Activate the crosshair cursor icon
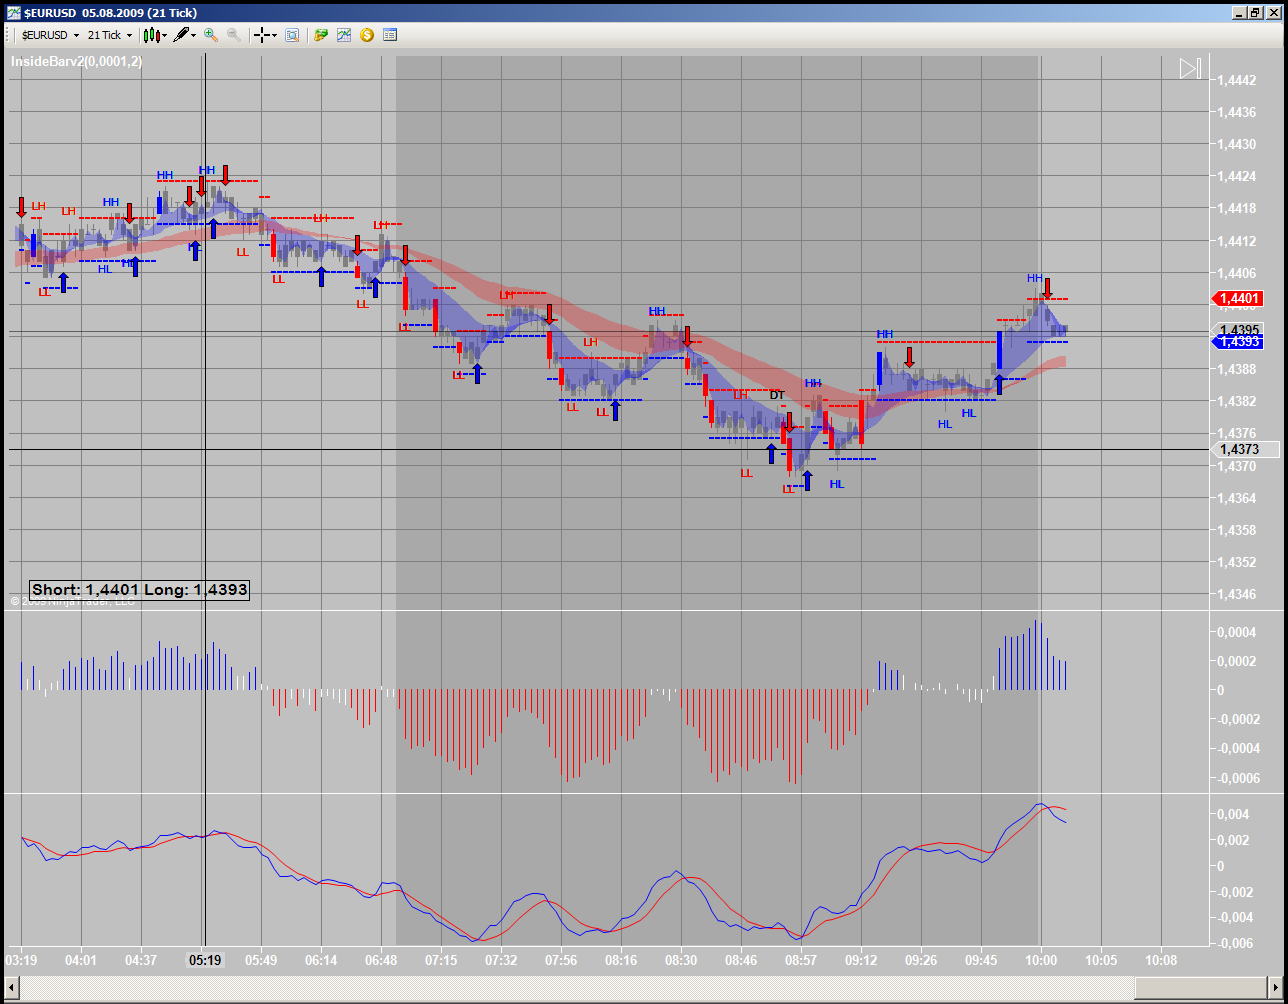Screen dimensions: 1288x1004 [x=262, y=35]
